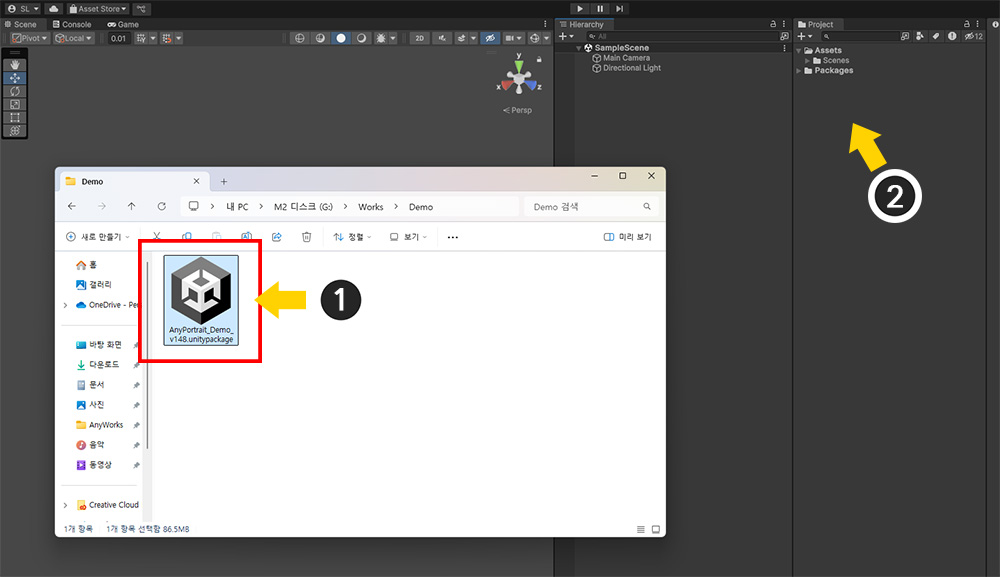Click the Unity cloud services icon
This screenshot has width=1000, height=577.
click(54, 9)
